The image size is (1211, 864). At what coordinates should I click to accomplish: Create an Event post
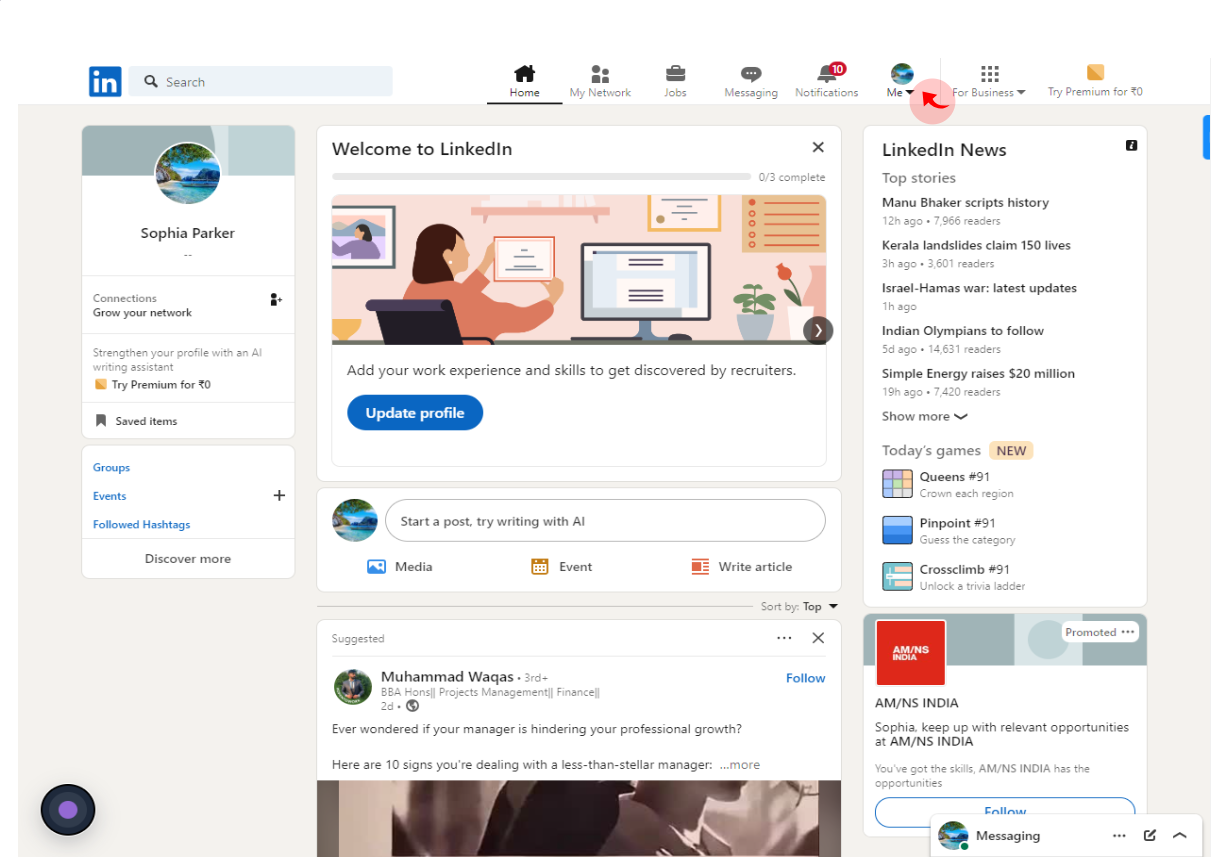(x=561, y=567)
